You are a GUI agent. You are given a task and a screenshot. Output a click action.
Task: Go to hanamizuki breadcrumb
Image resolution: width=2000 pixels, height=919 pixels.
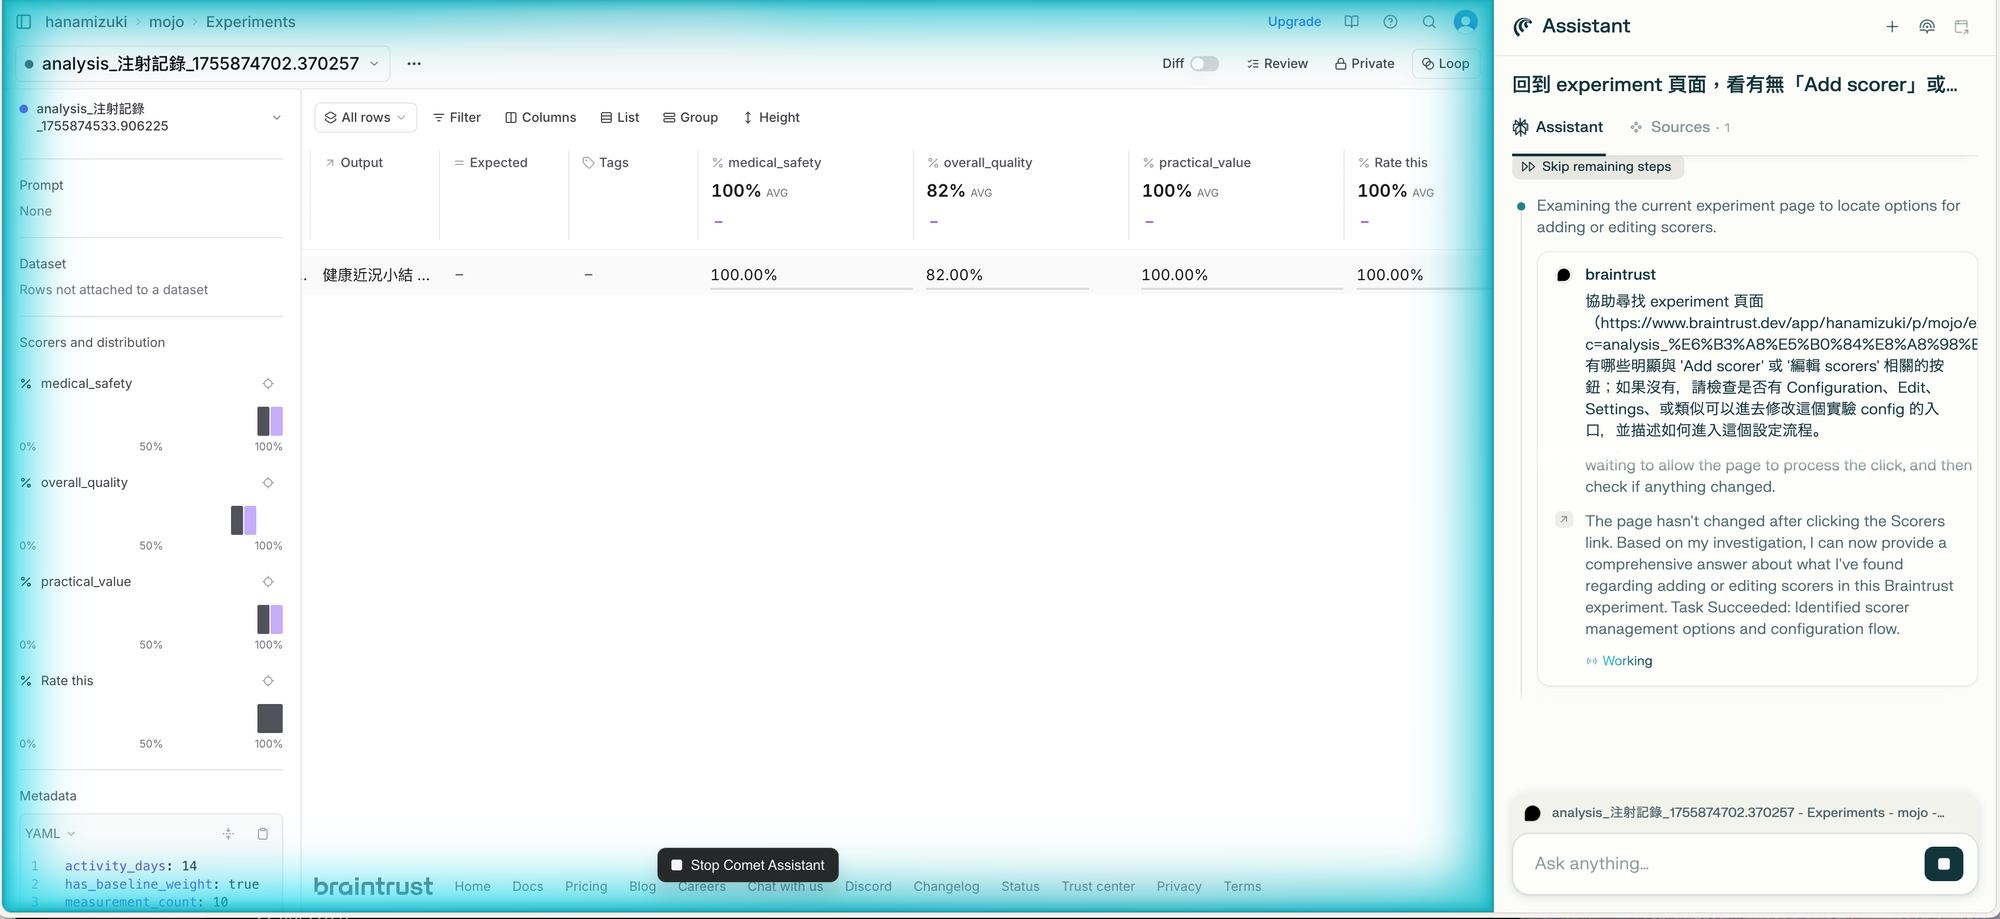pyautogui.click(x=86, y=22)
